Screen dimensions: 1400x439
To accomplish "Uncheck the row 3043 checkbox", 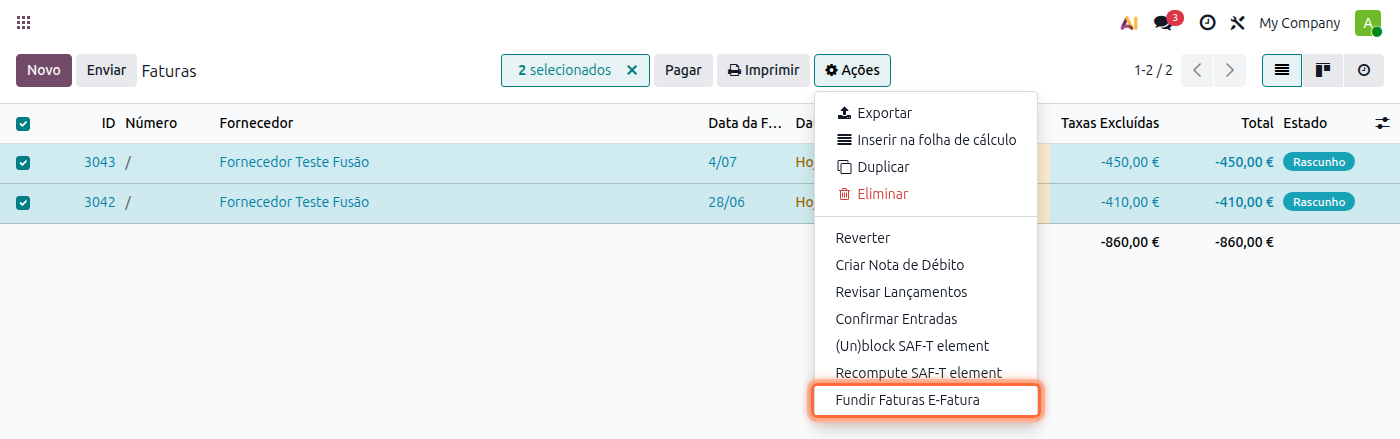I will point(23,163).
